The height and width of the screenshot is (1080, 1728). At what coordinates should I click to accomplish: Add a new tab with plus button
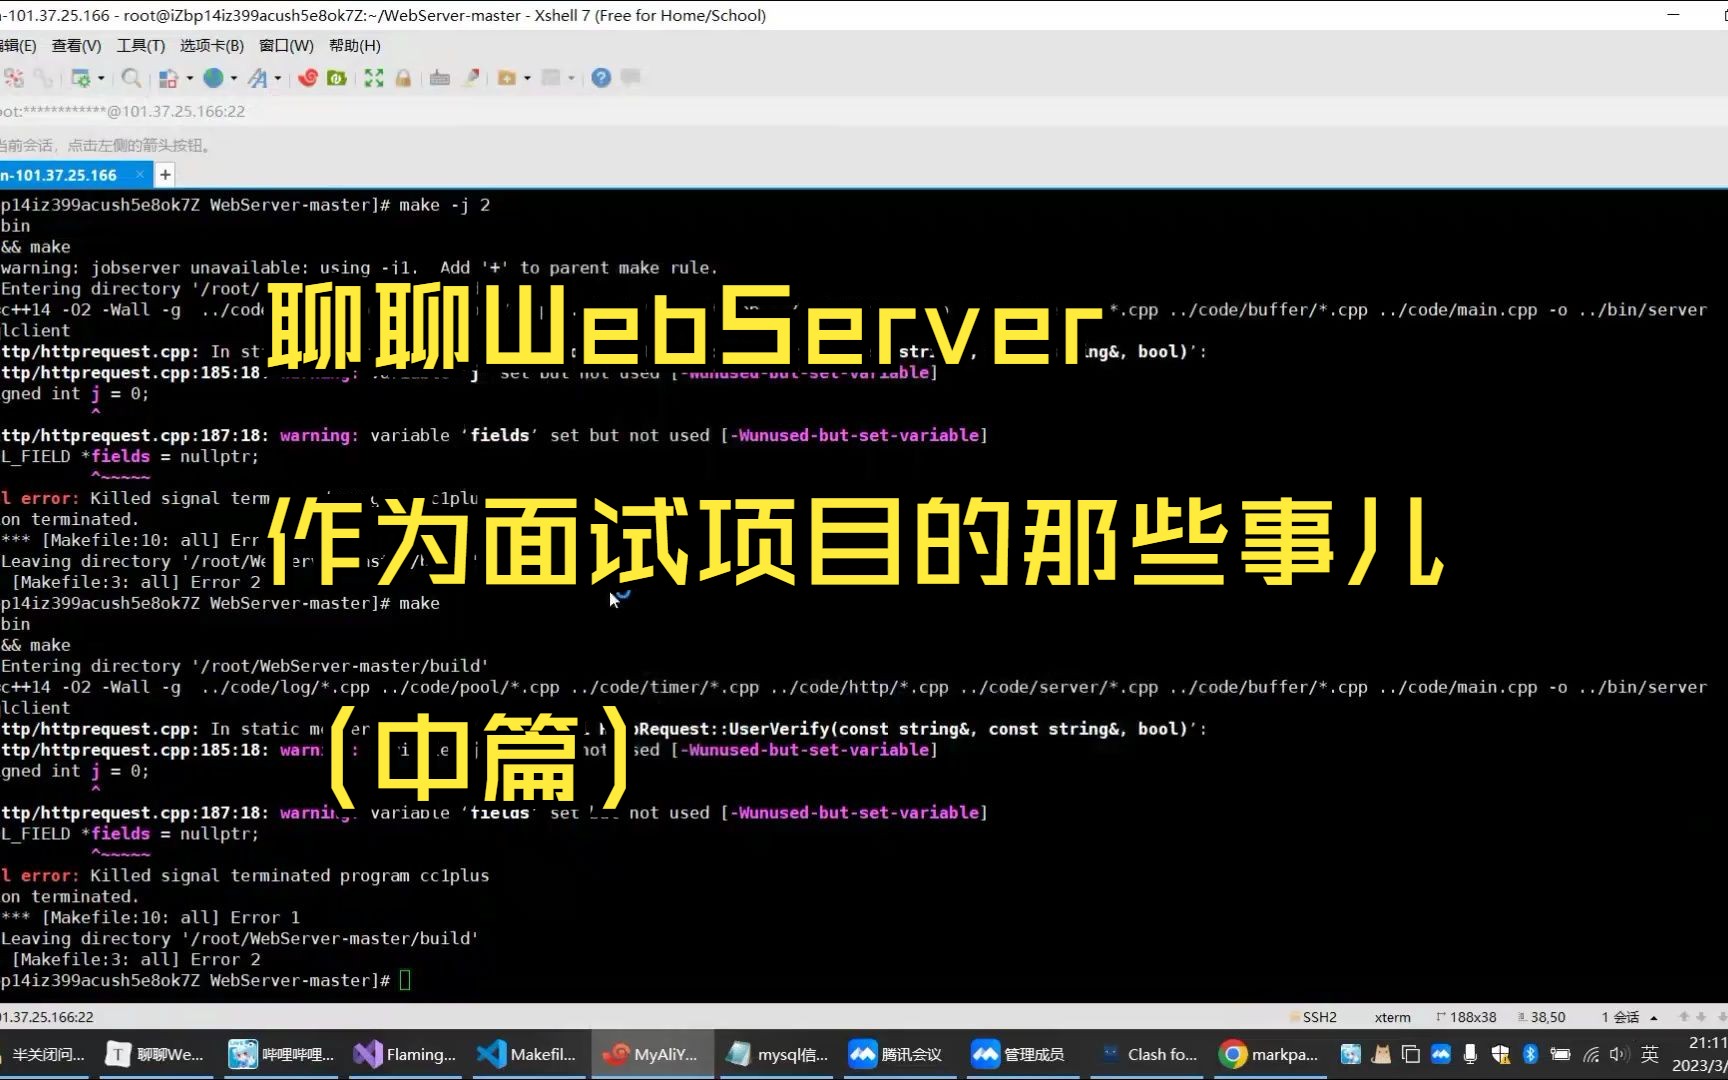pos(165,175)
